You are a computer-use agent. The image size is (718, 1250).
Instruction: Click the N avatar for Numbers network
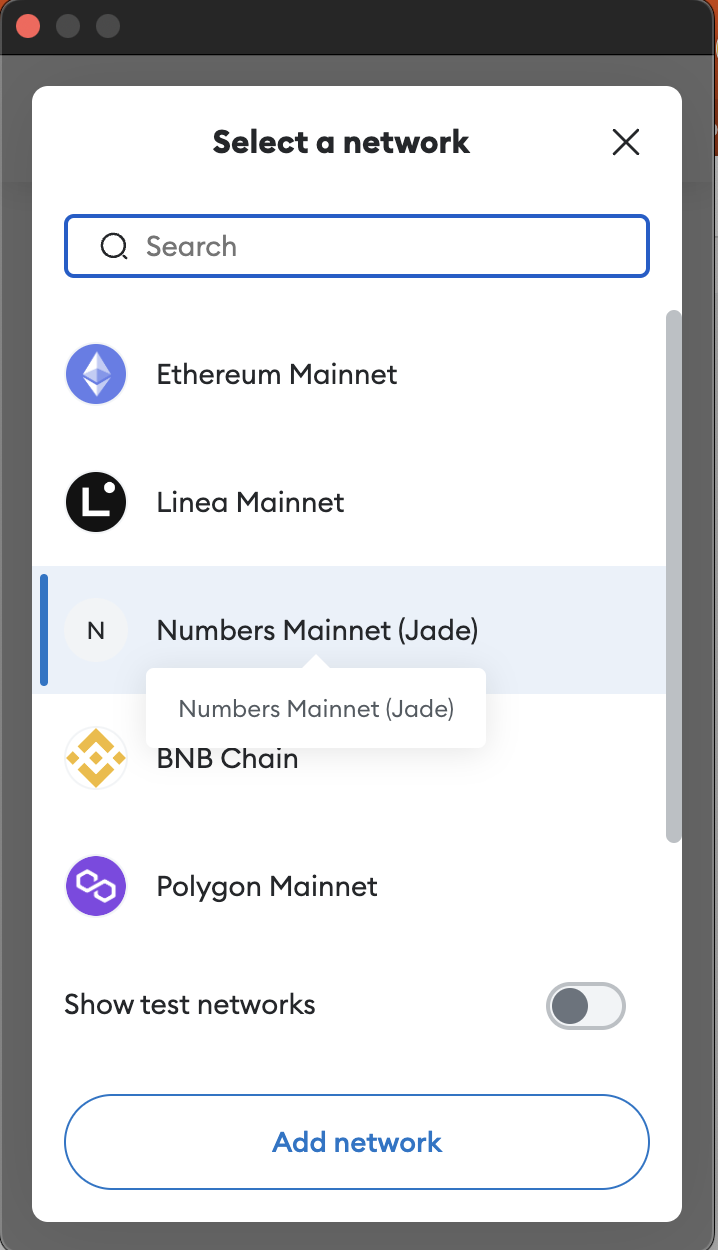(96, 630)
